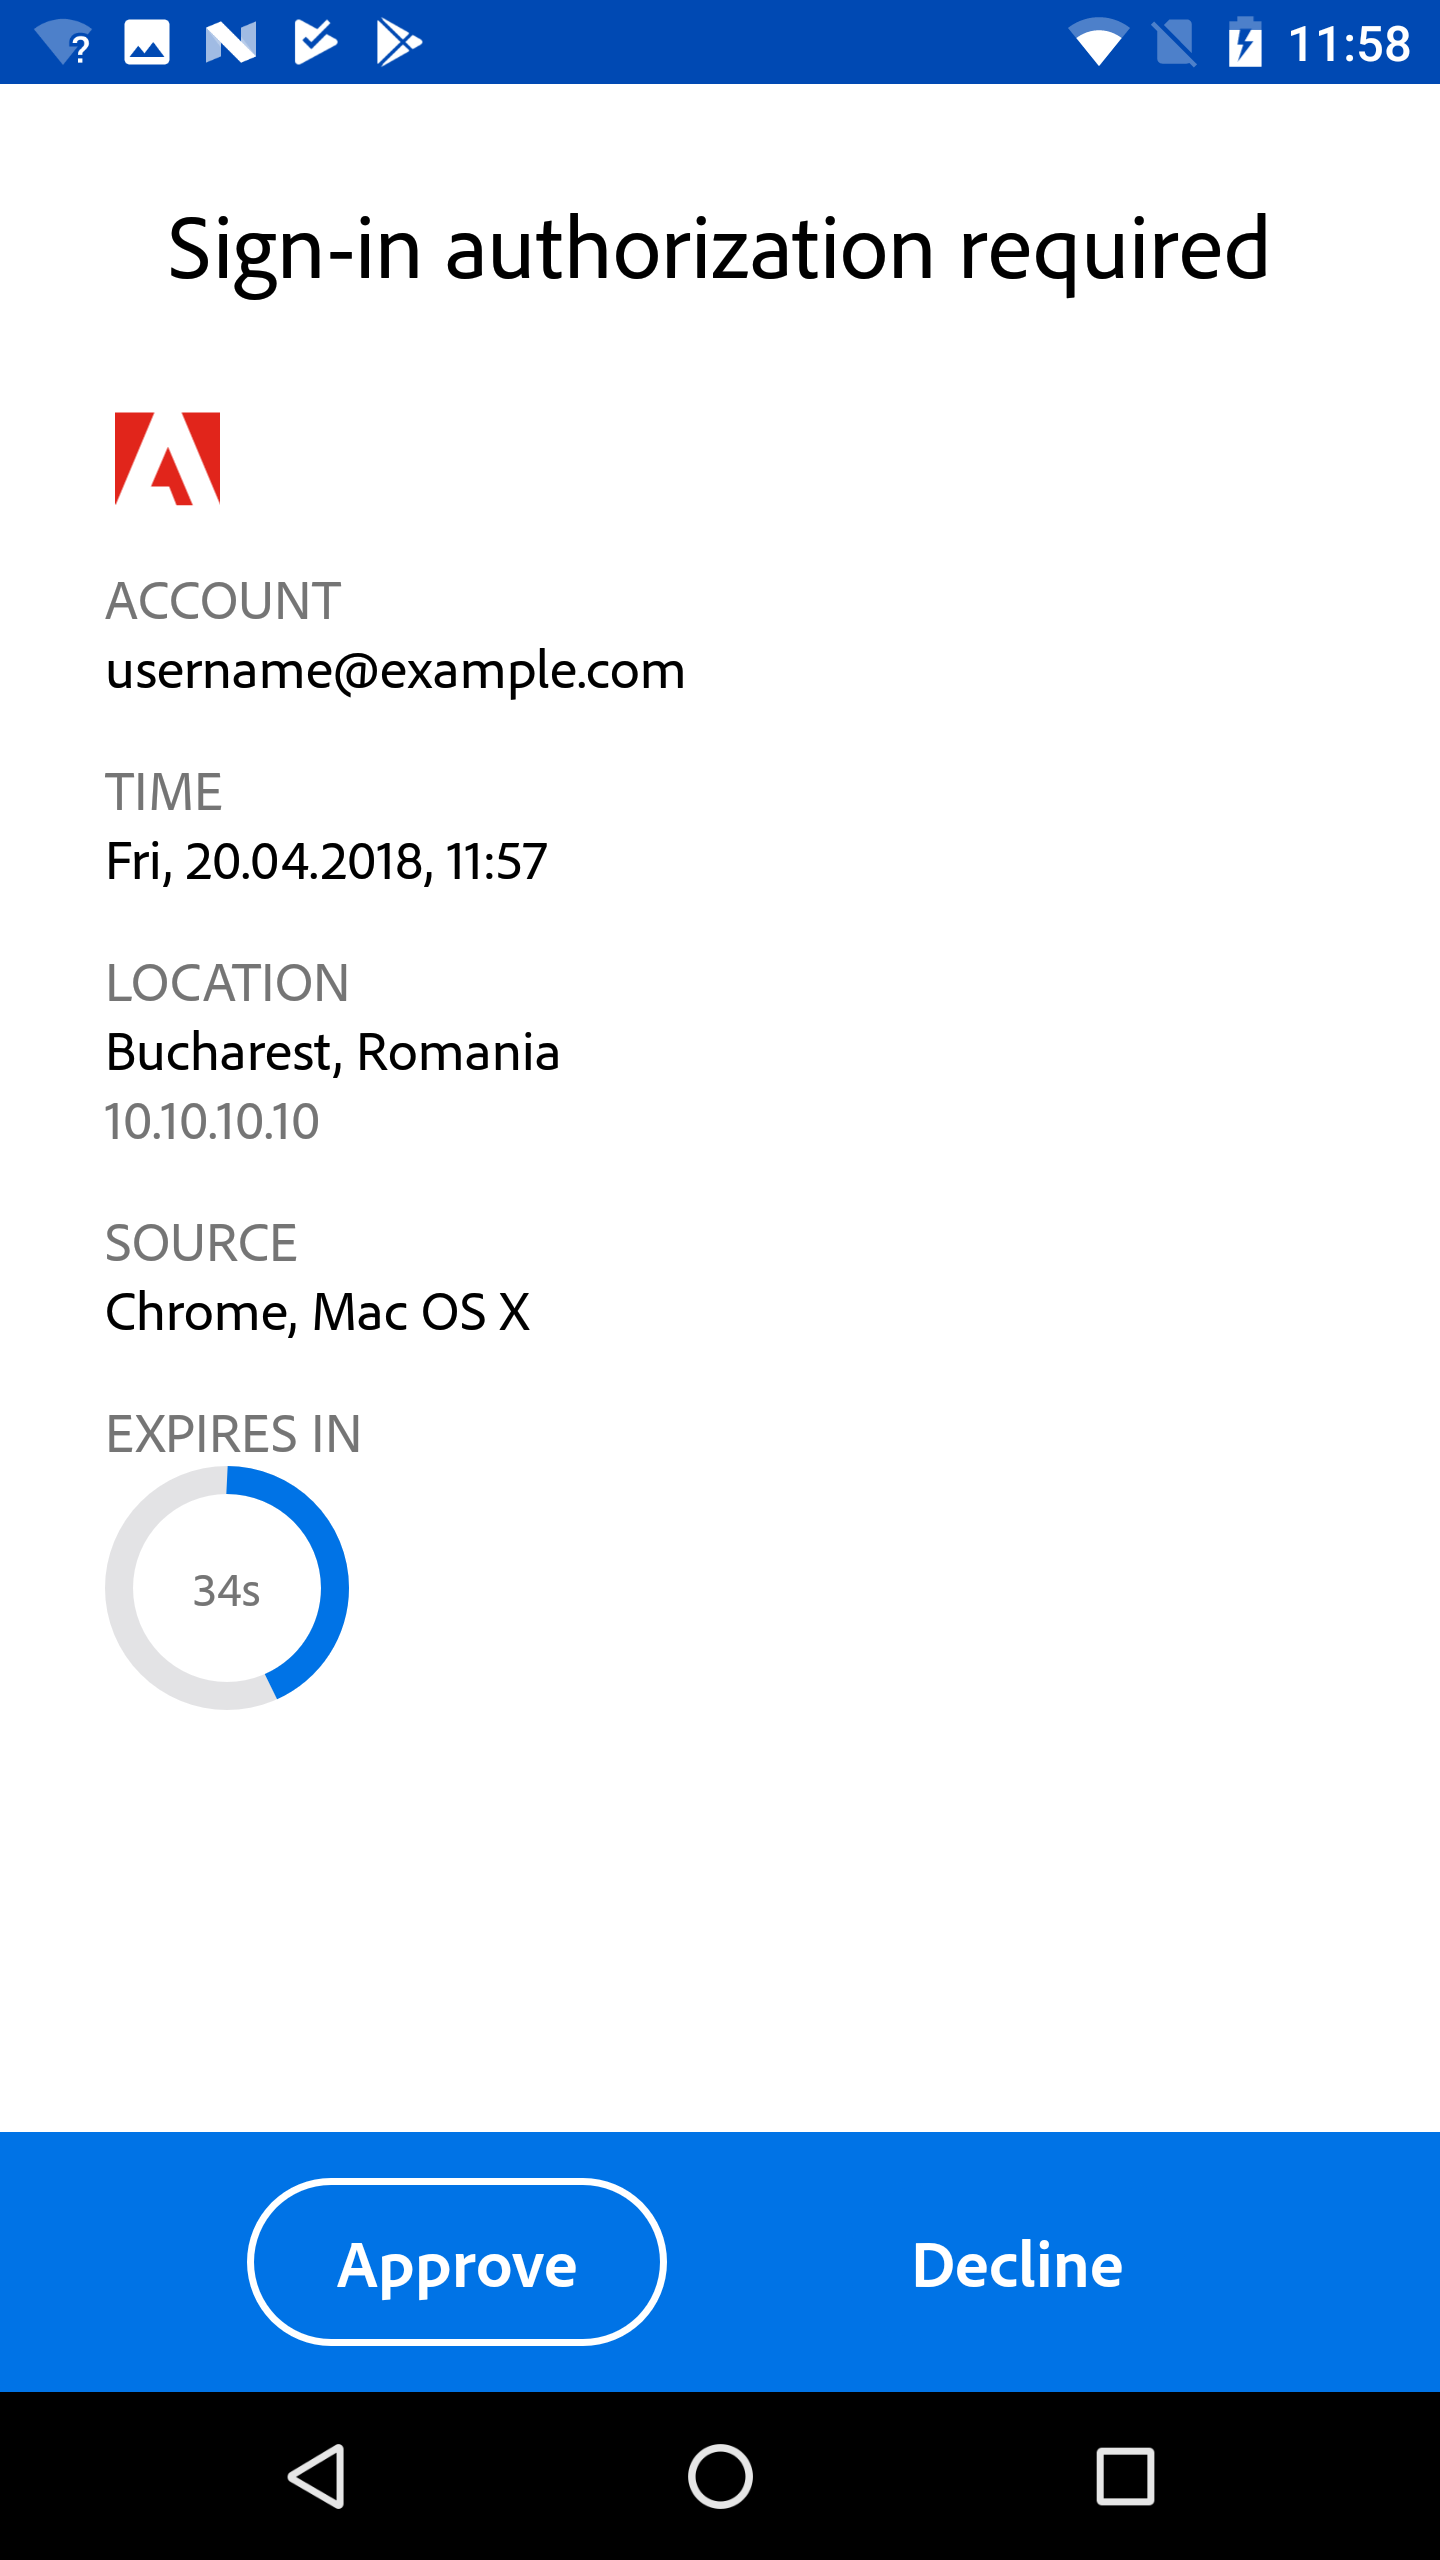Tap the 34s expiry countdown ring
This screenshot has width=1440, height=2560.
(227, 1588)
